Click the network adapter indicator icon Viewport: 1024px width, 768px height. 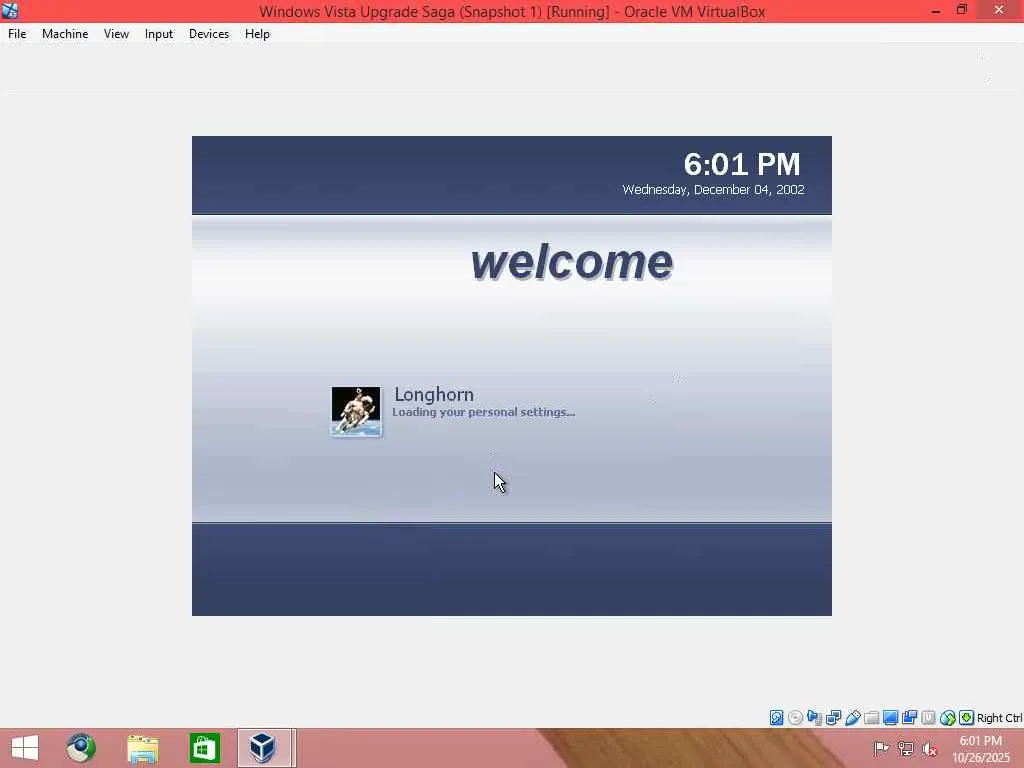pyautogui.click(x=833, y=718)
